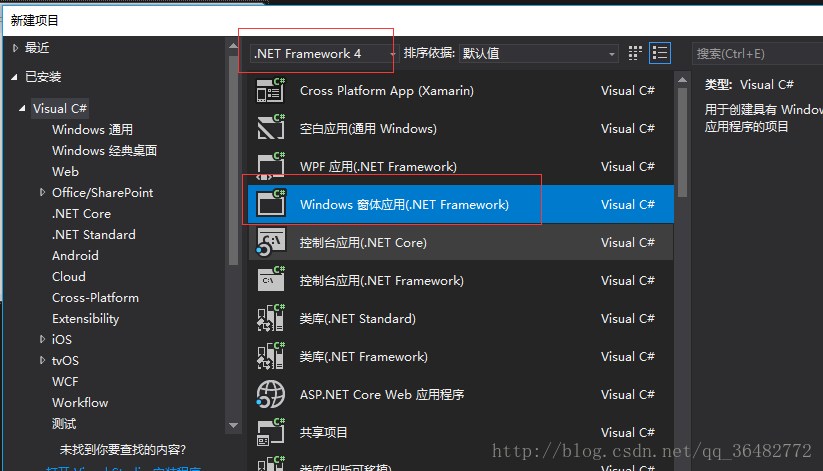
Task: Select the Extensibility category
Action: coord(86,318)
